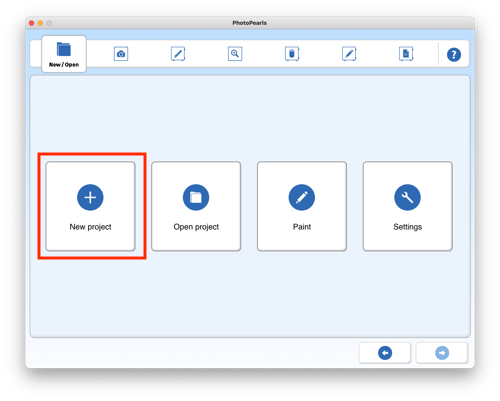Click the gray disabled zoom window button
Viewport: 500px width, 401px height.
click(x=49, y=23)
